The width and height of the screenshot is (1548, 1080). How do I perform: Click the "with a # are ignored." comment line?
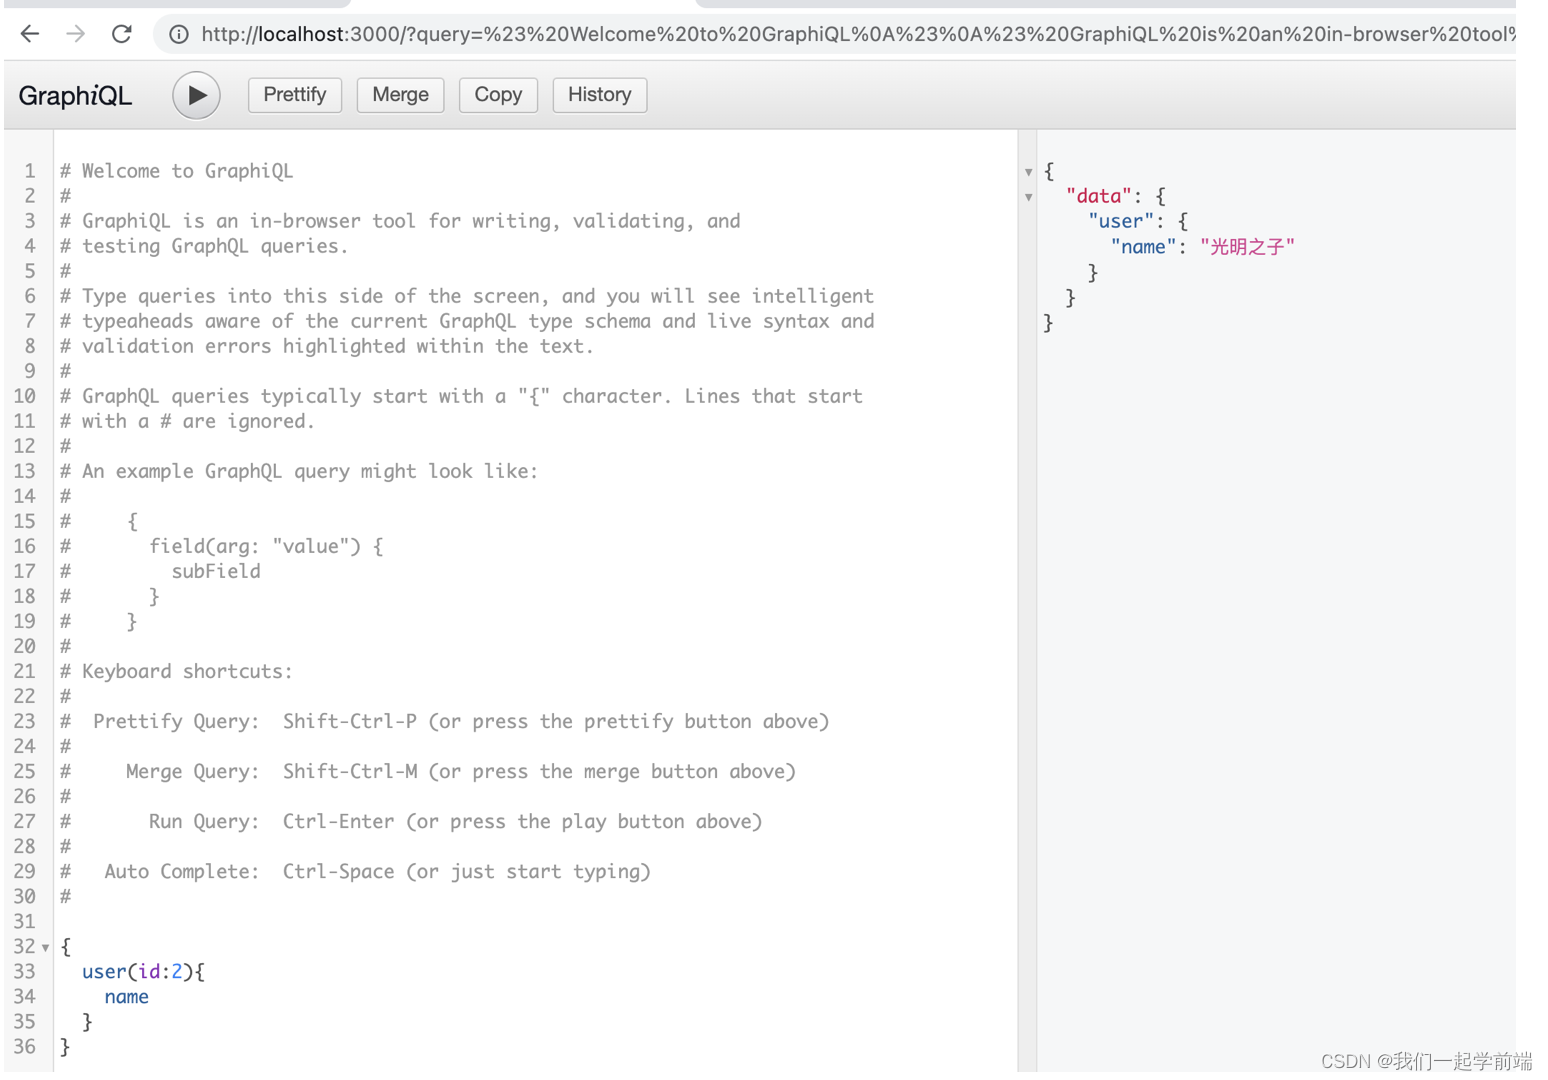(187, 422)
